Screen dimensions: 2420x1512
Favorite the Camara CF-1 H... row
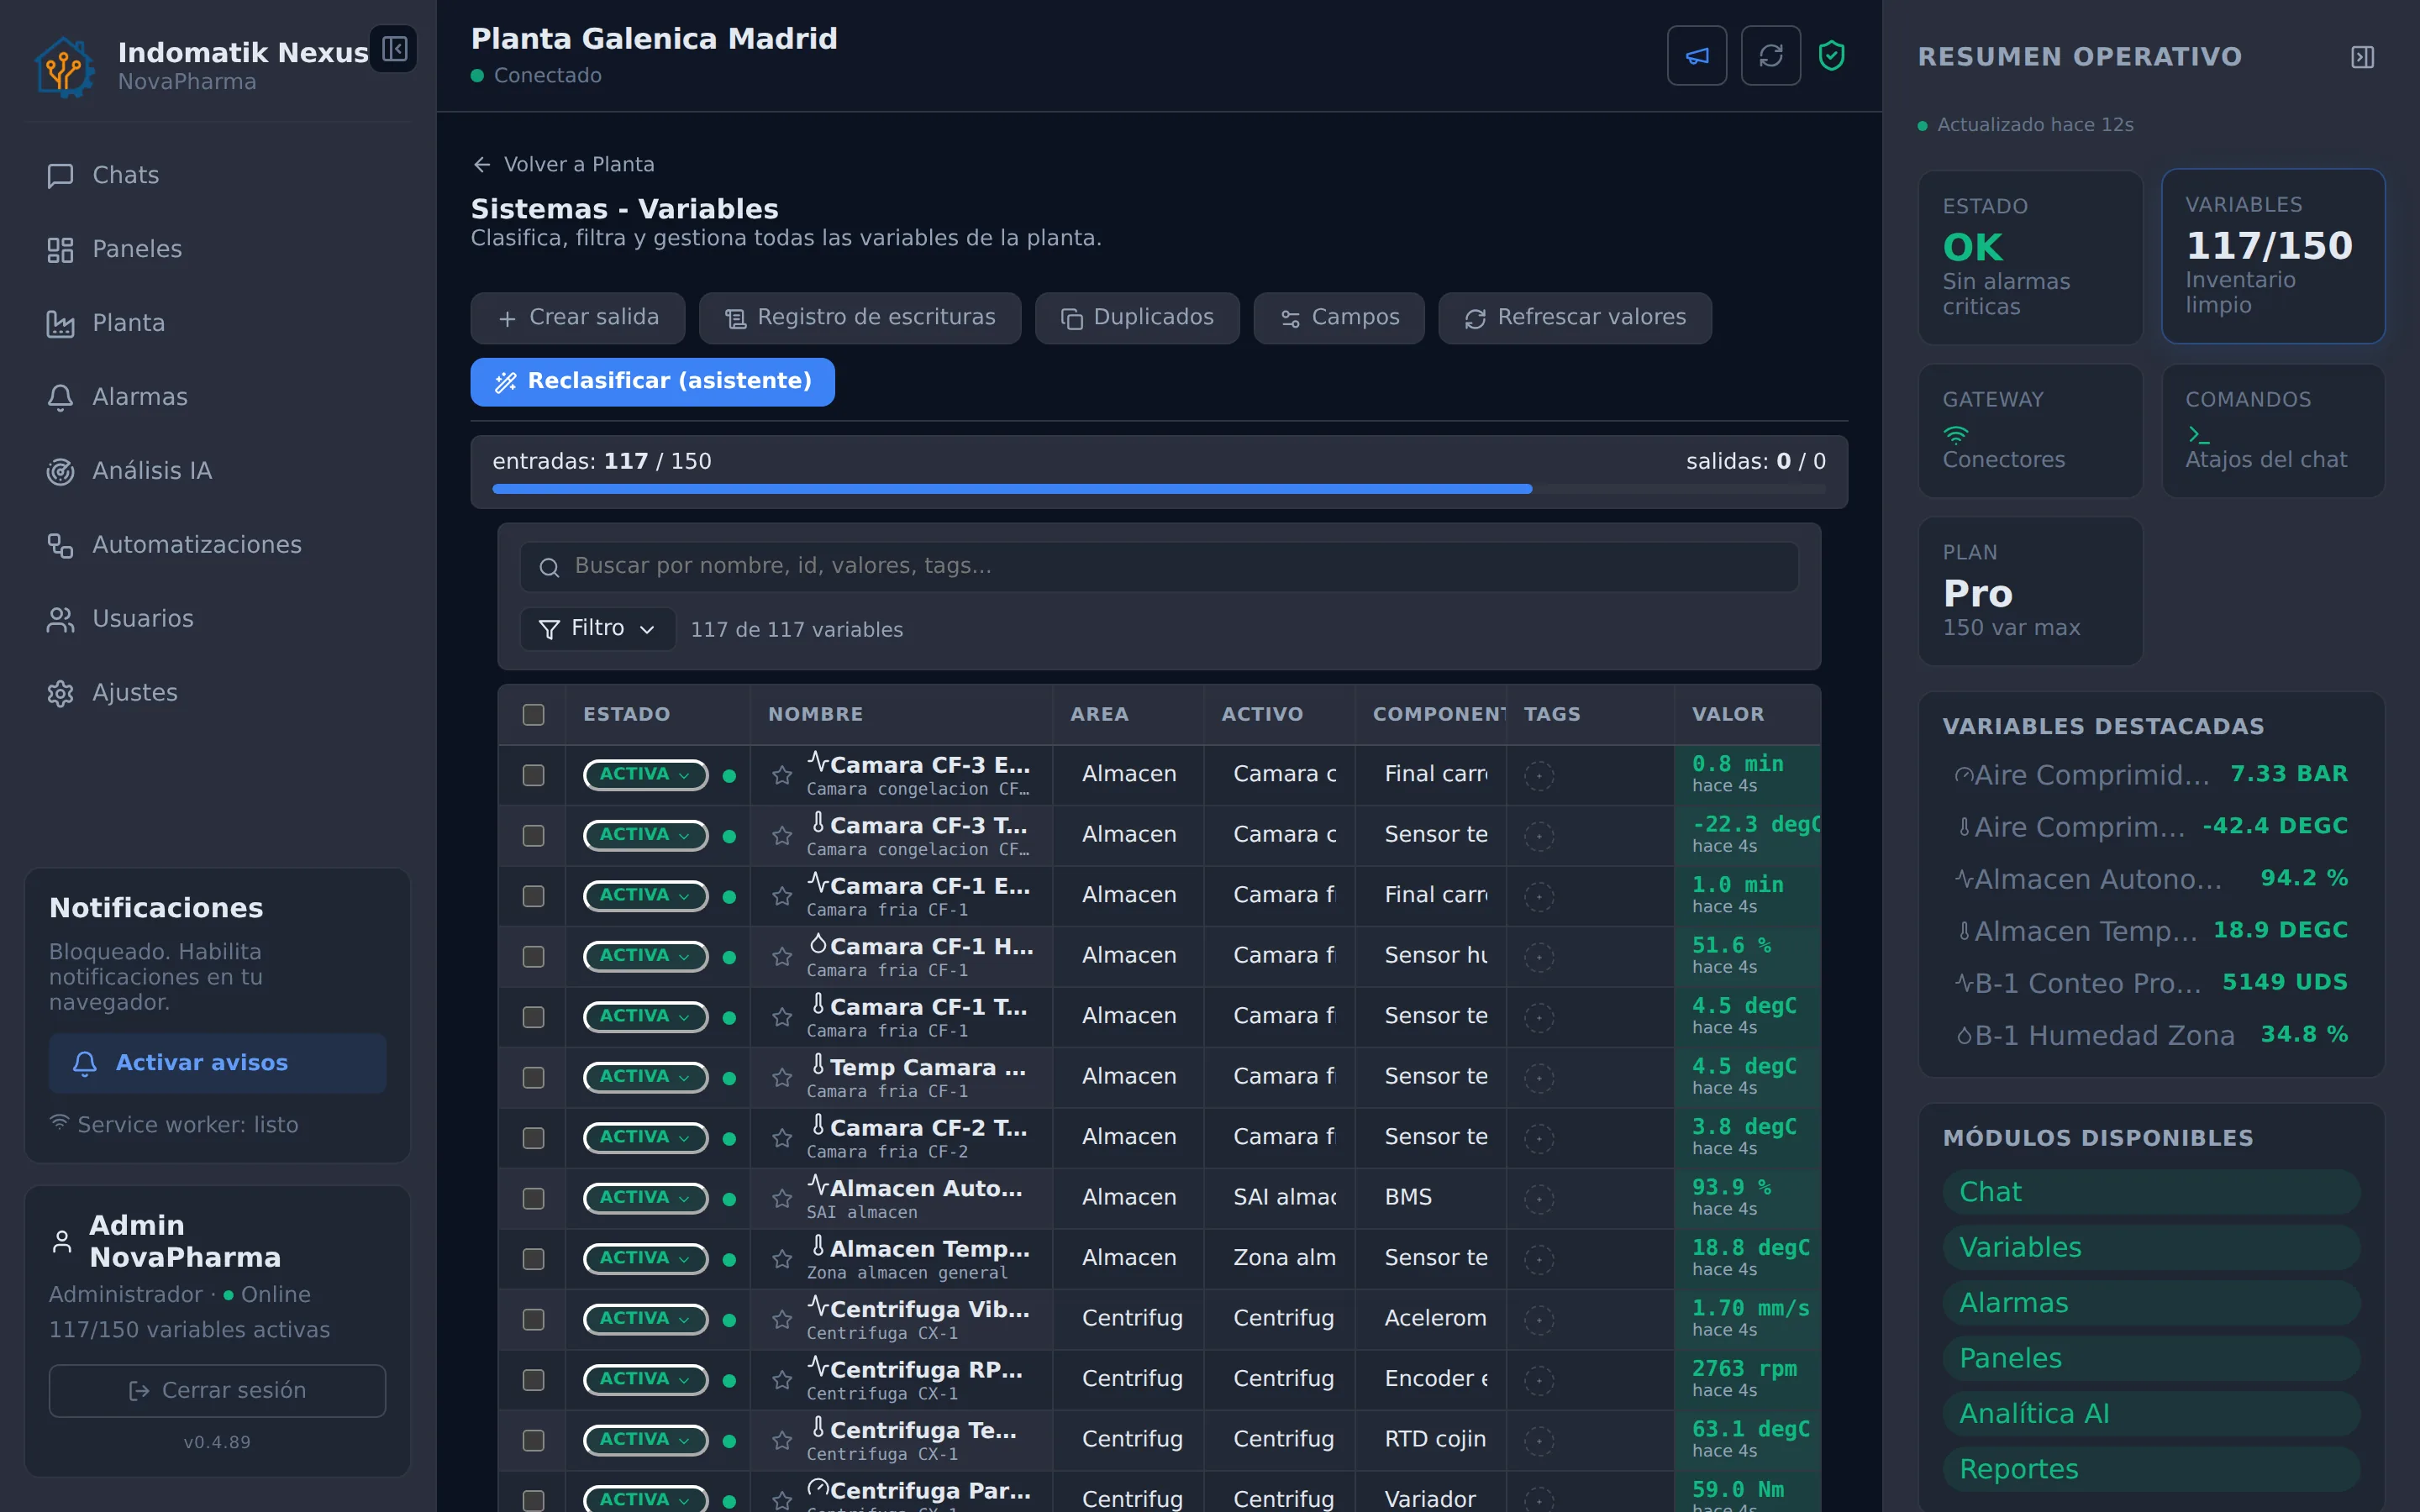pyautogui.click(x=782, y=956)
